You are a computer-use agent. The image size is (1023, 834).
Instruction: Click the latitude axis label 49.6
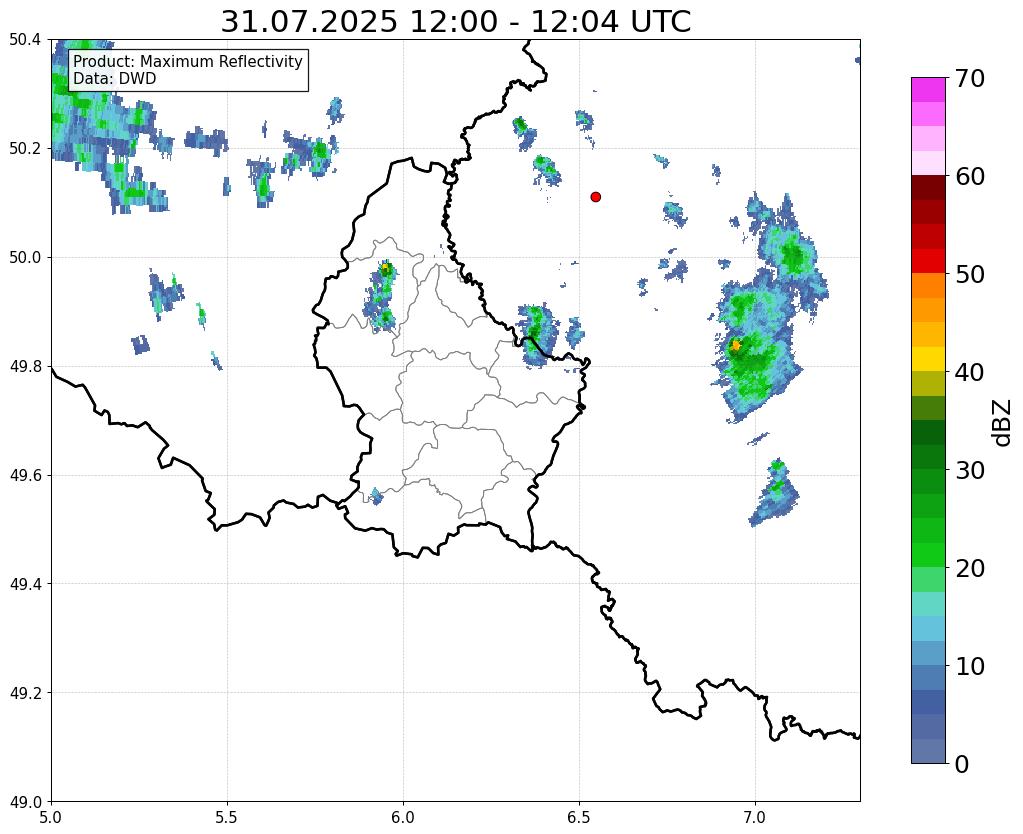(x=25, y=475)
